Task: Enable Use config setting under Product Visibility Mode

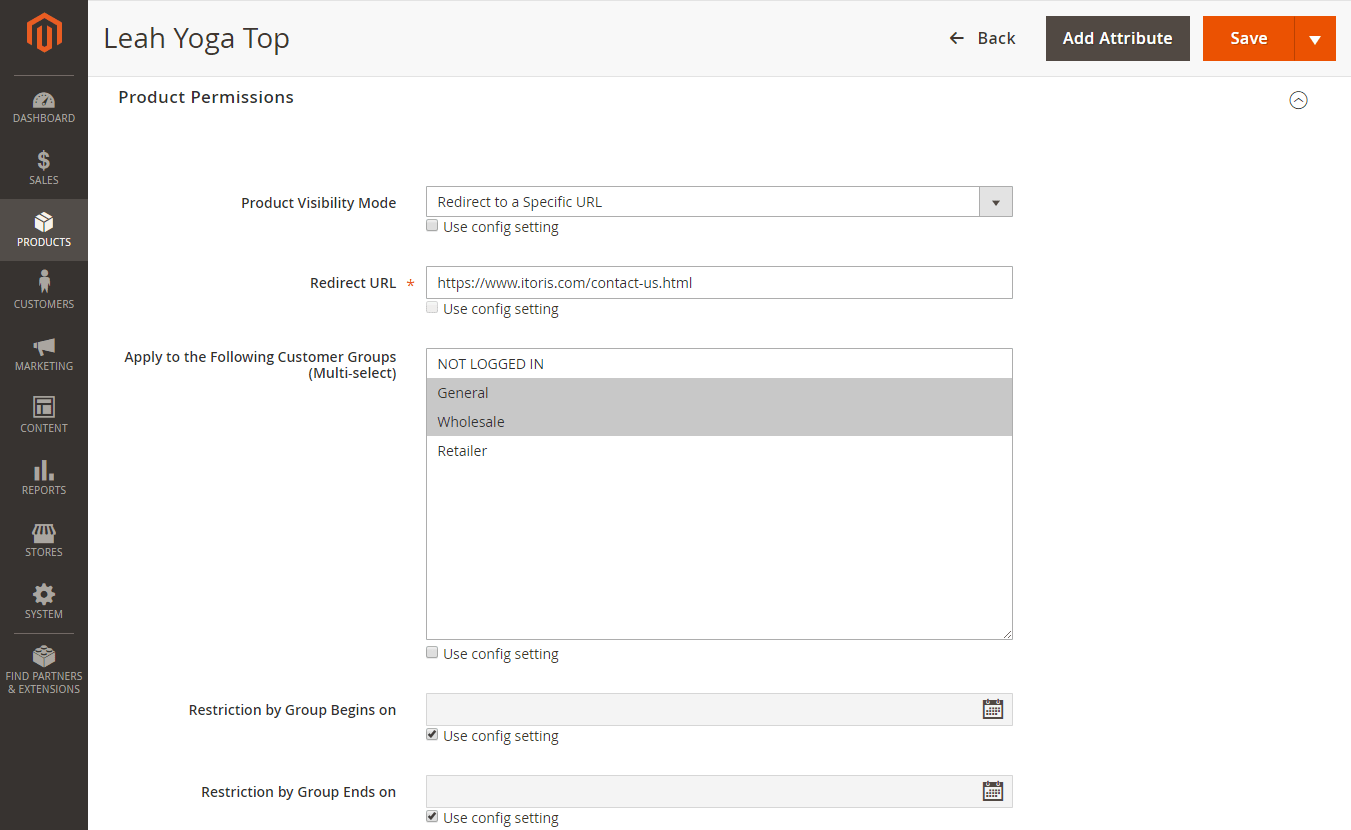Action: pyautogui.click(x=432, y=225)
